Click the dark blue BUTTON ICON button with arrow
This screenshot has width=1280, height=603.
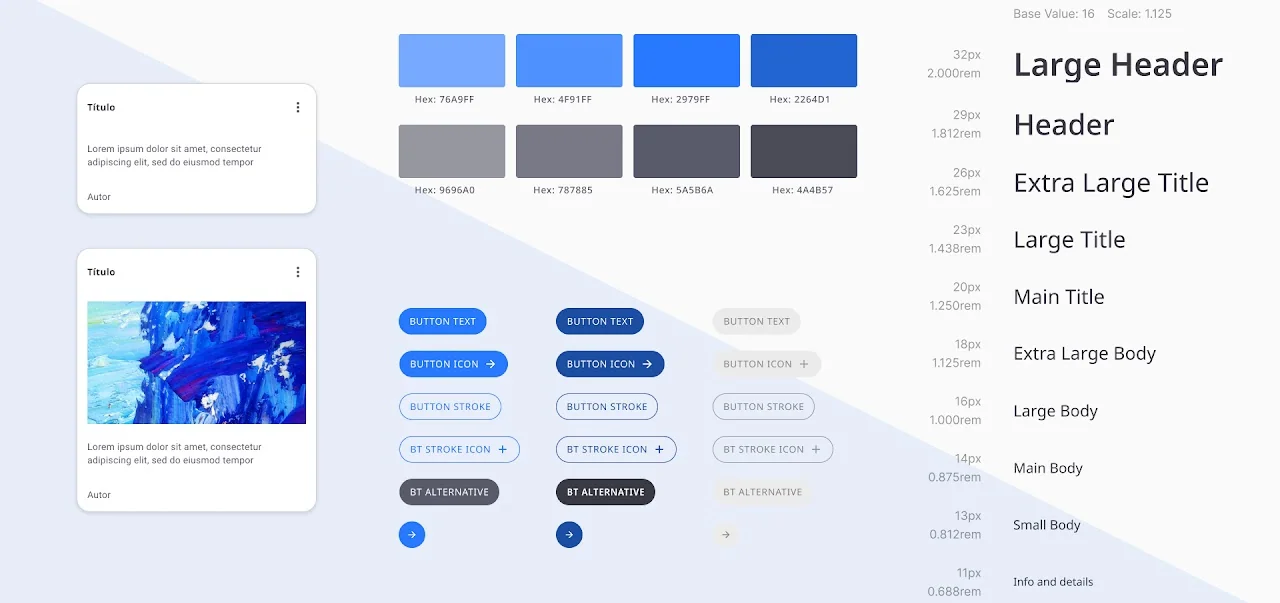(610, 364)
